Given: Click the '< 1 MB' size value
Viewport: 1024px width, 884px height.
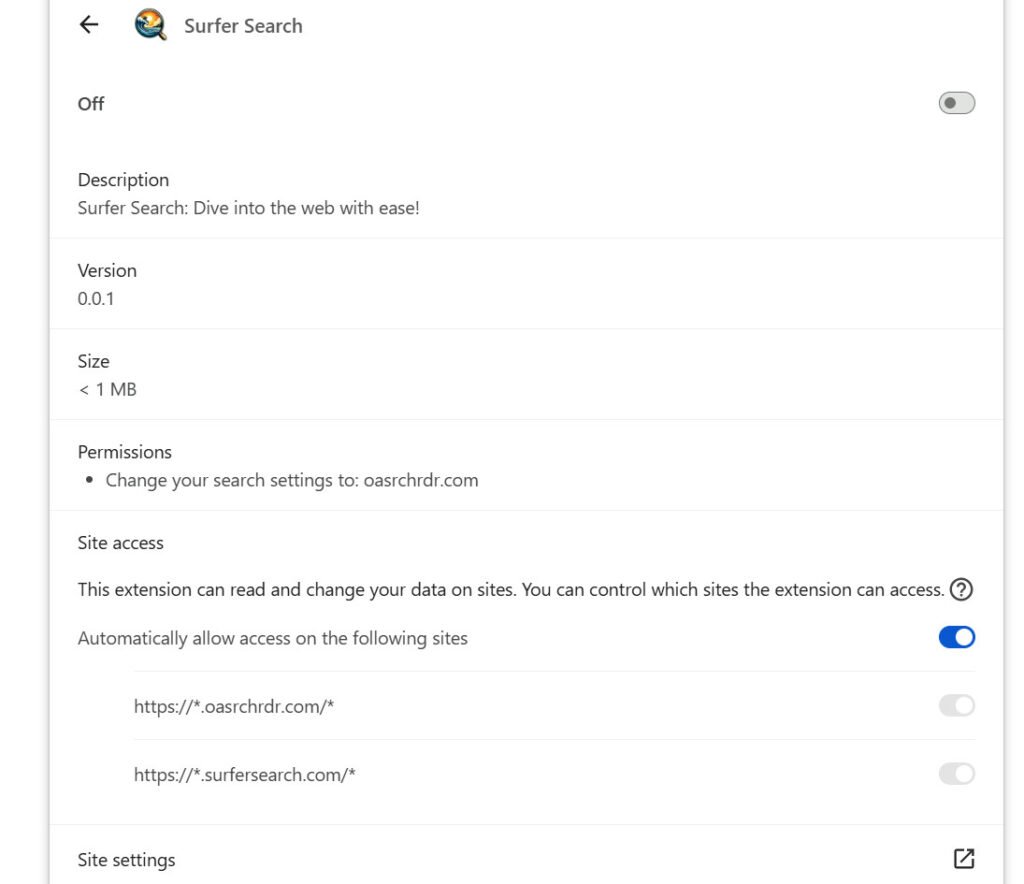Looking at the screenshot, I should pos(107,389).
